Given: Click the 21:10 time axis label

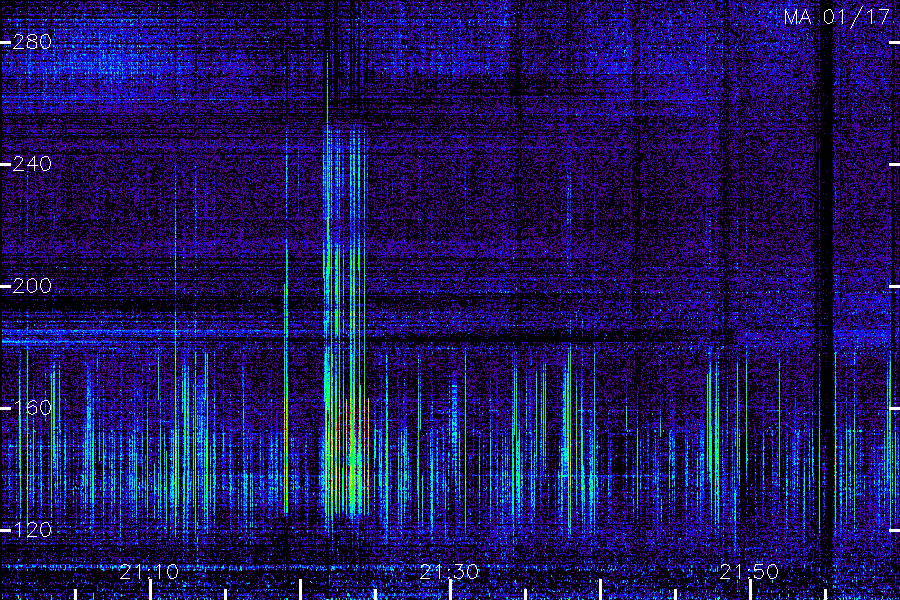Looking at the screenshot, I should pyautogui.click(x=149, y=572).
